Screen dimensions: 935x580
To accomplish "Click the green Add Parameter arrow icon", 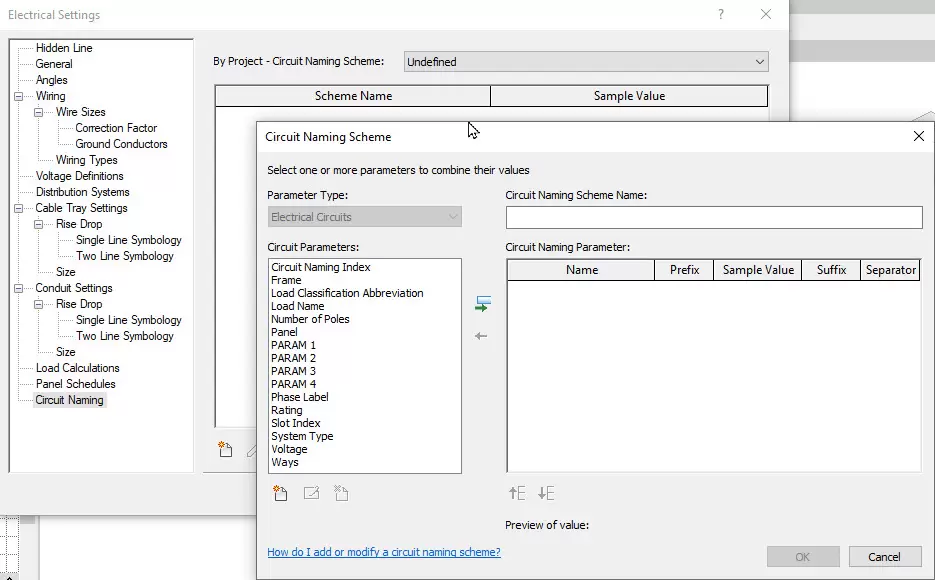I will click(x=482, y=303).
